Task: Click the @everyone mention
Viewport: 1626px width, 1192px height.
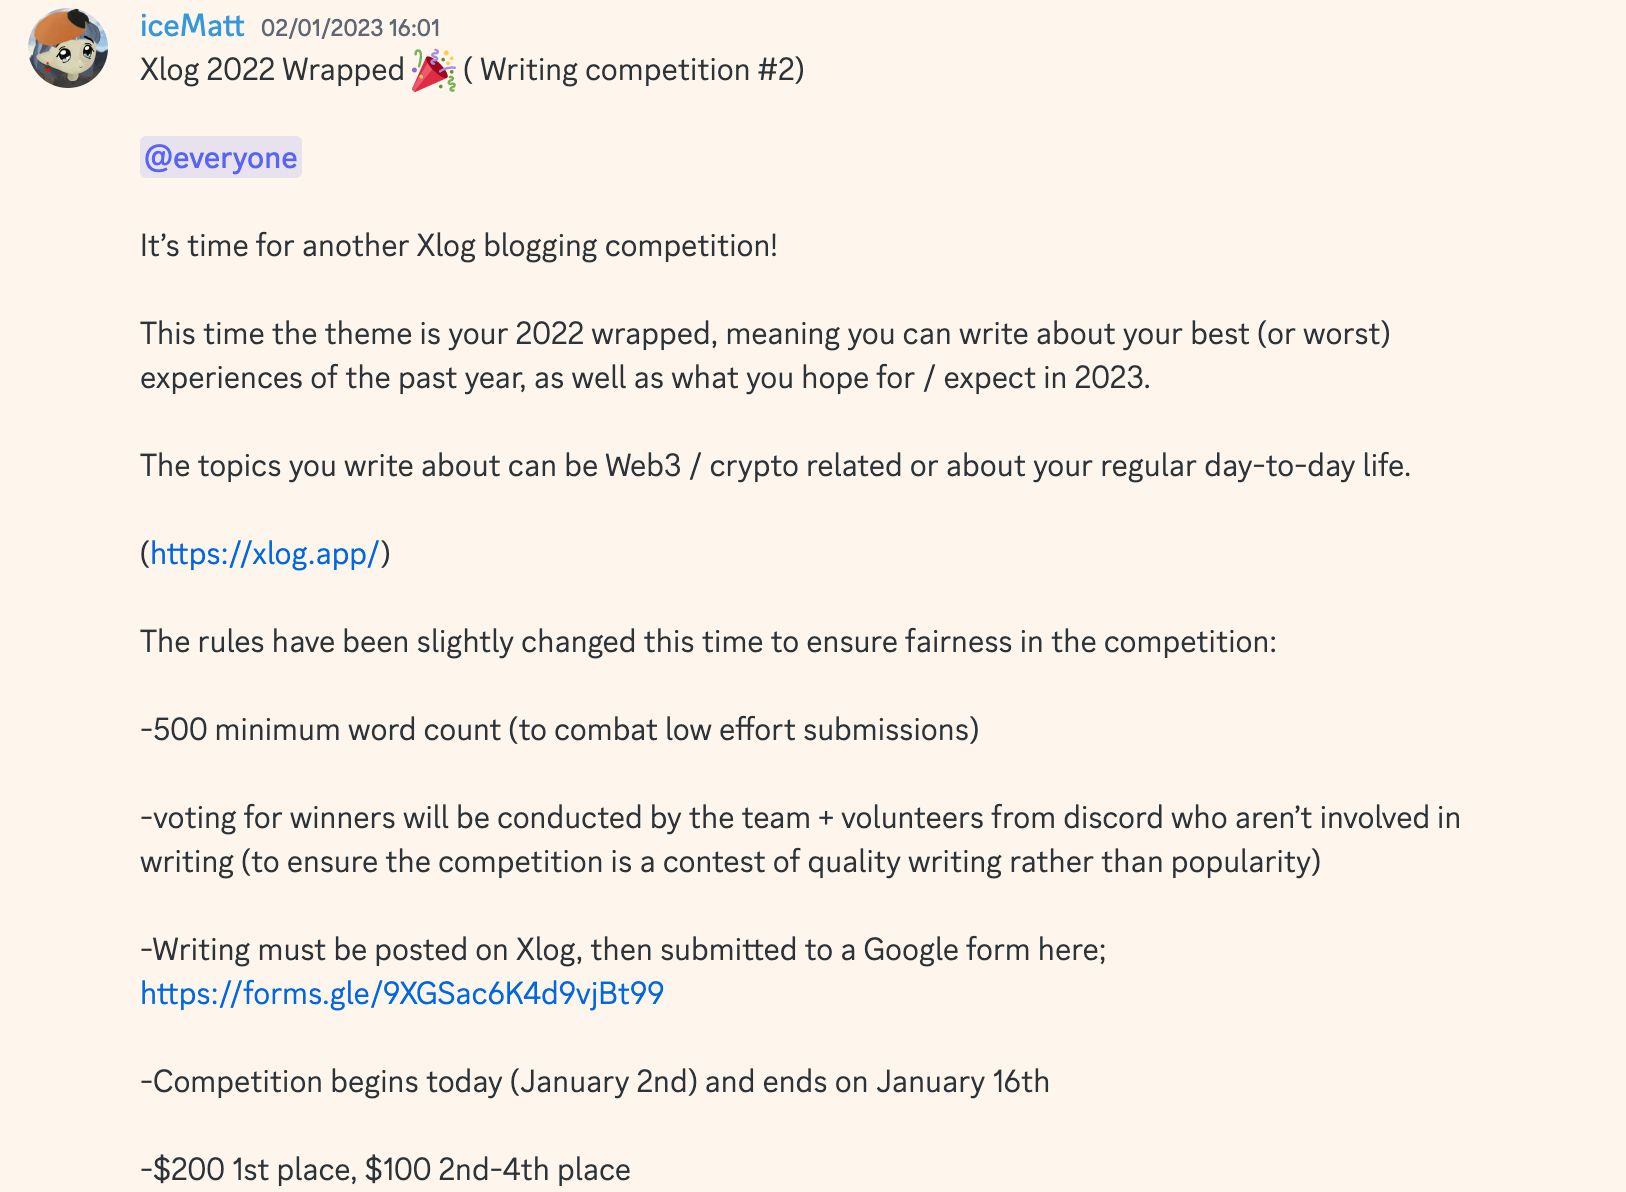Action: pyautogui.click(x=221, y=158)
